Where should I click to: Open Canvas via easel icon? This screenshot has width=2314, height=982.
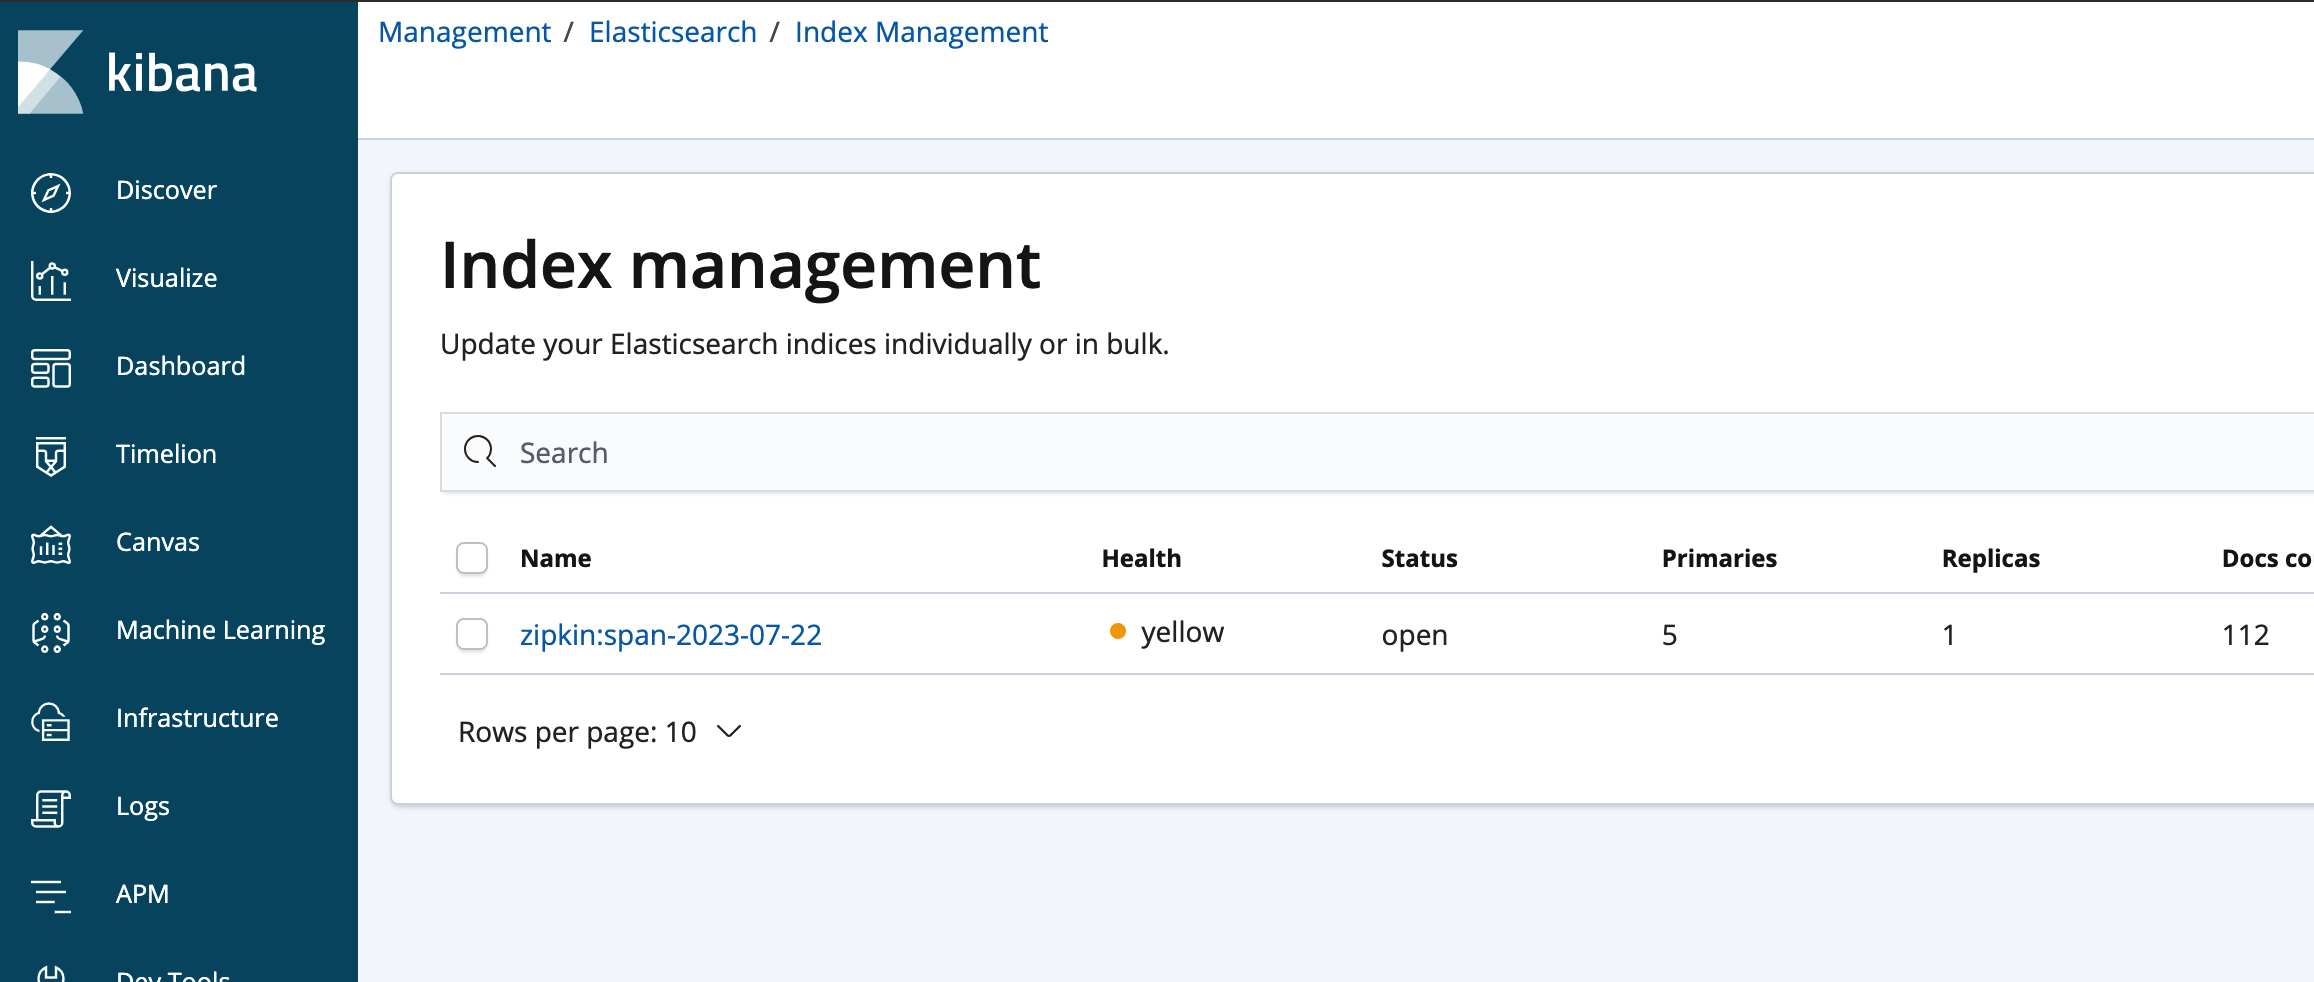click(51, 545)
